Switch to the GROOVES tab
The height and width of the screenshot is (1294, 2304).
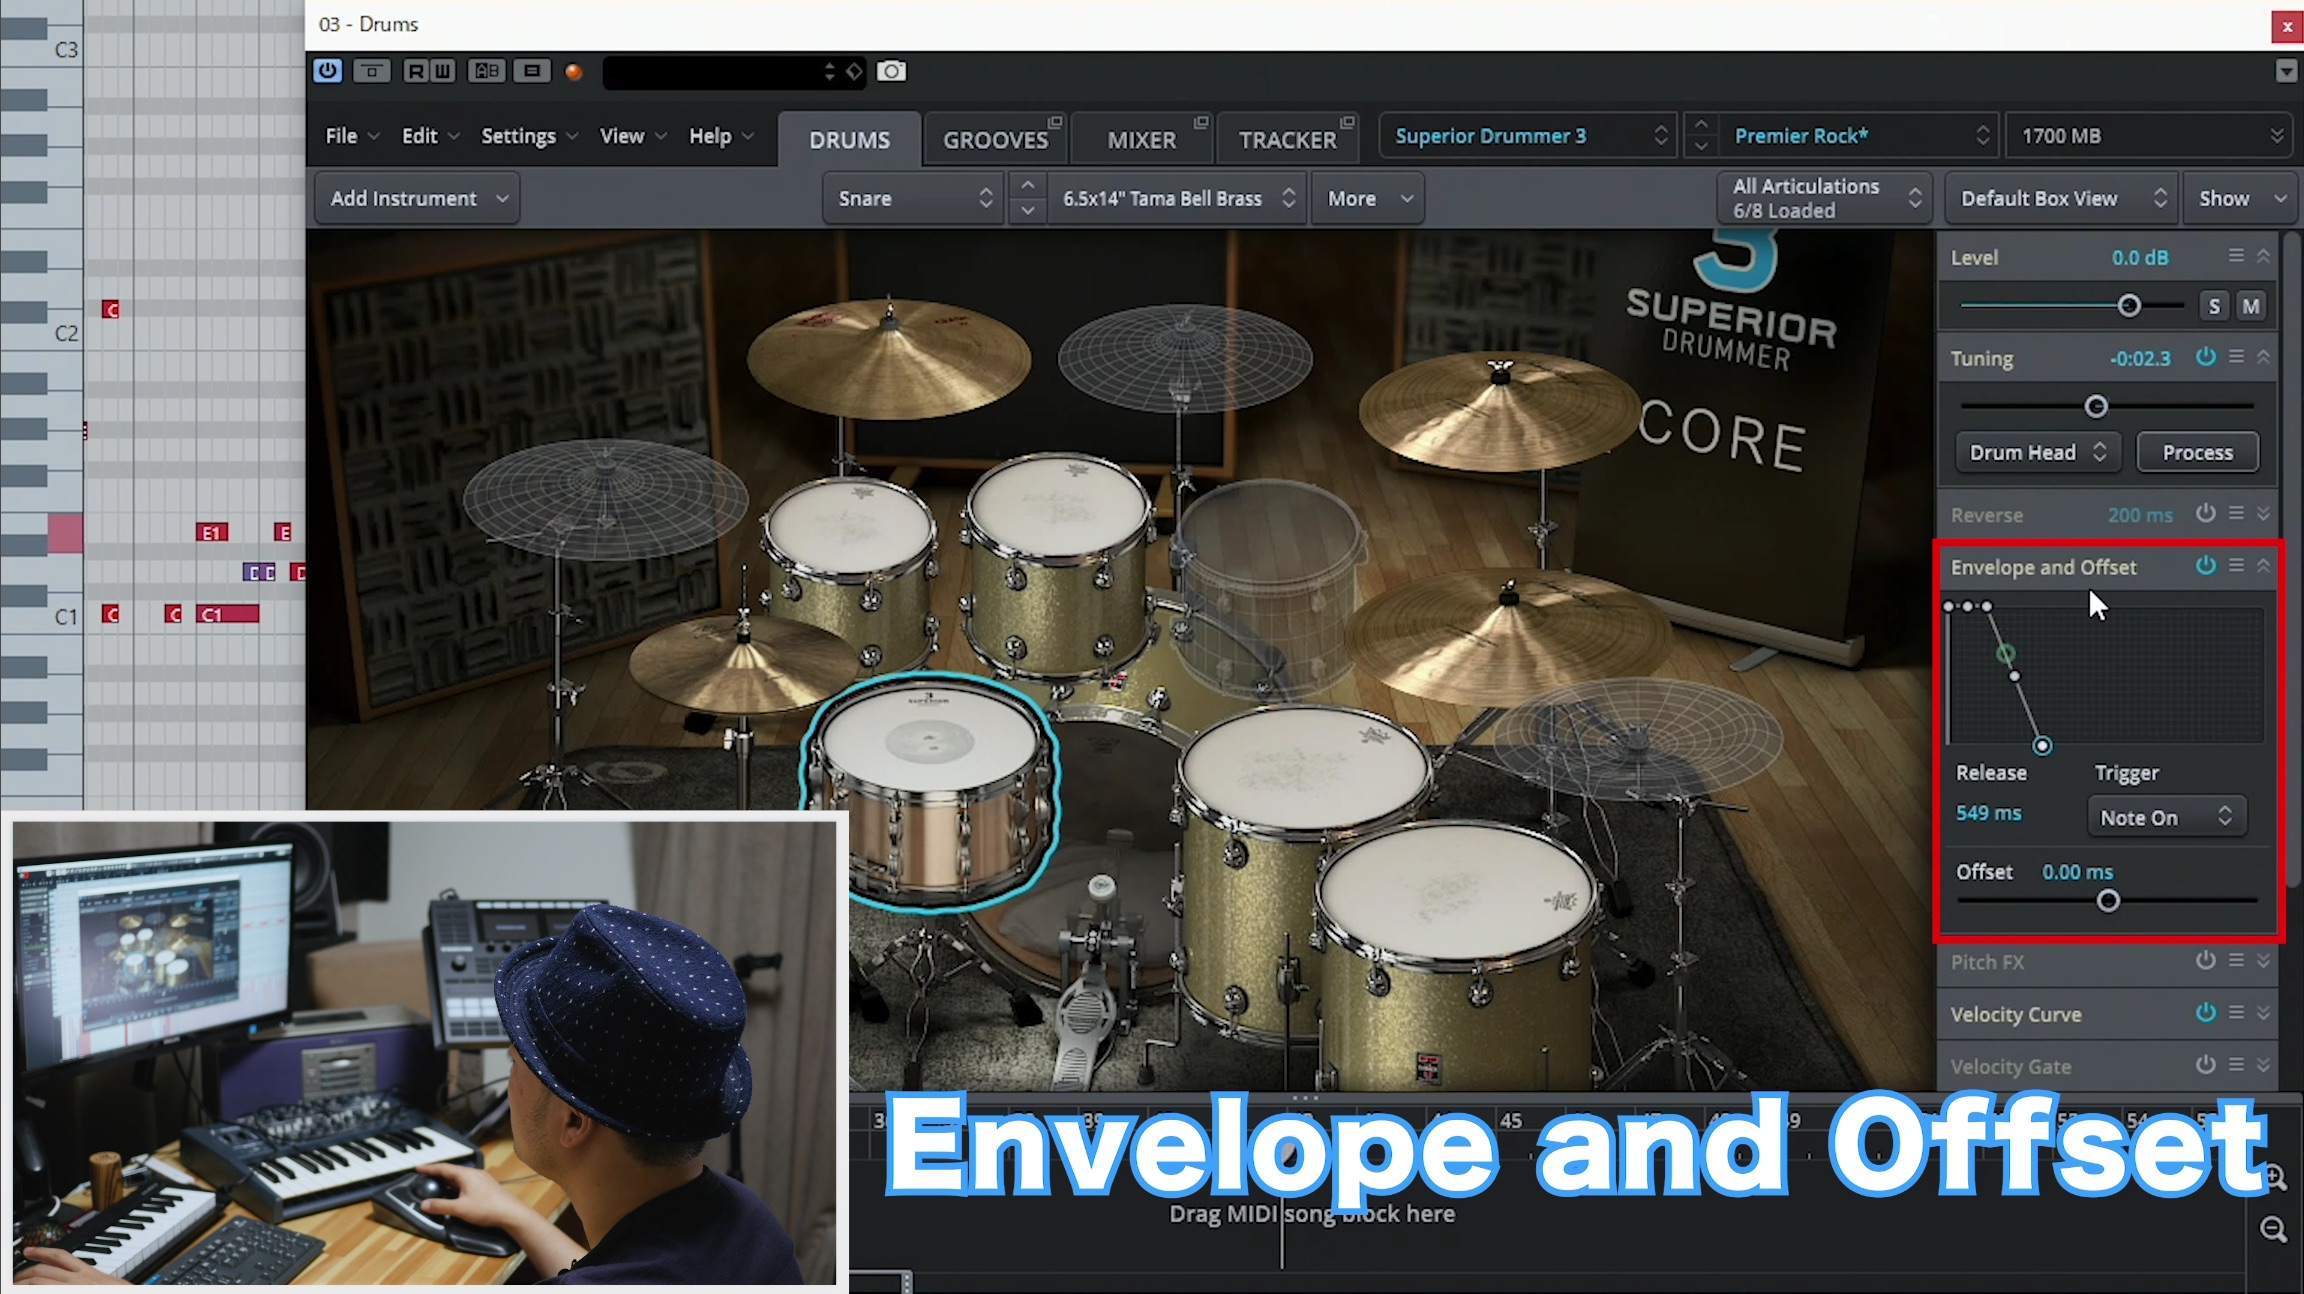tap(996, 139)
